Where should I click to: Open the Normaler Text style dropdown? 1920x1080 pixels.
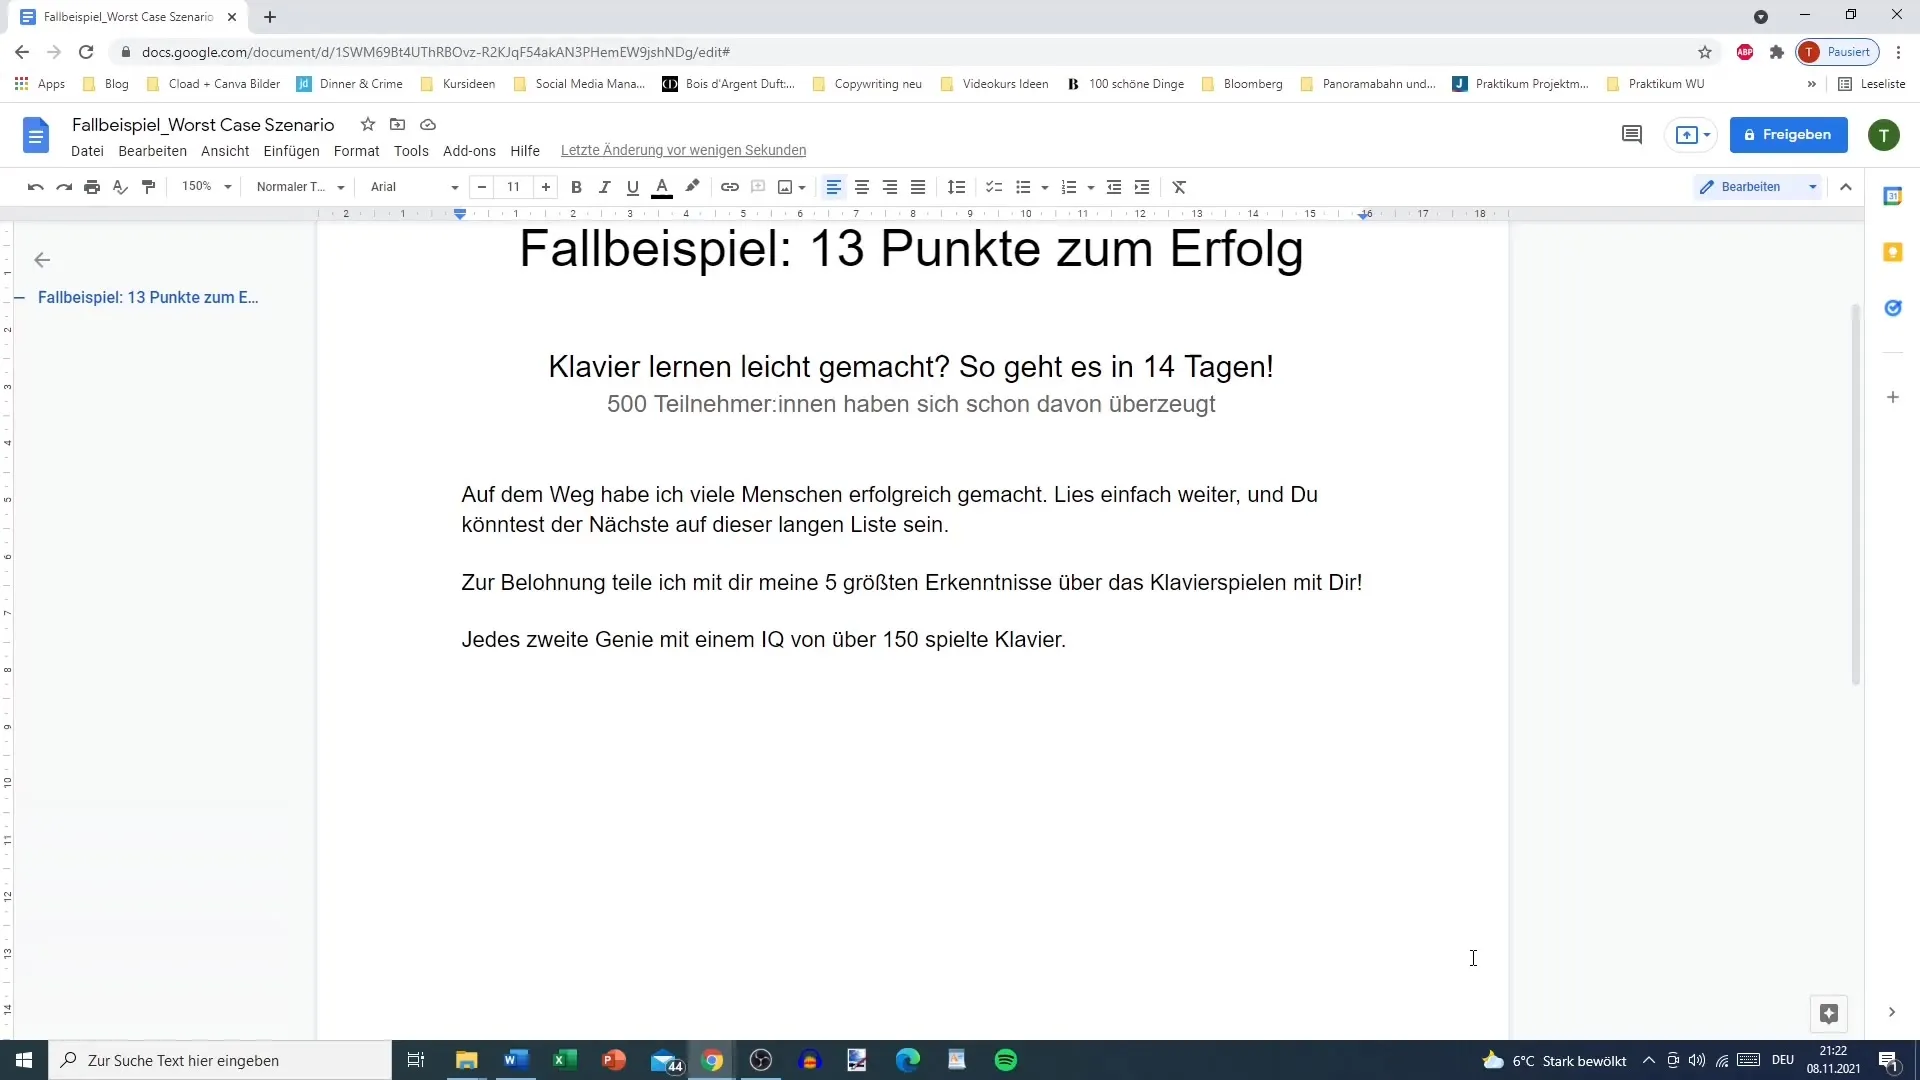click(300, 187)
